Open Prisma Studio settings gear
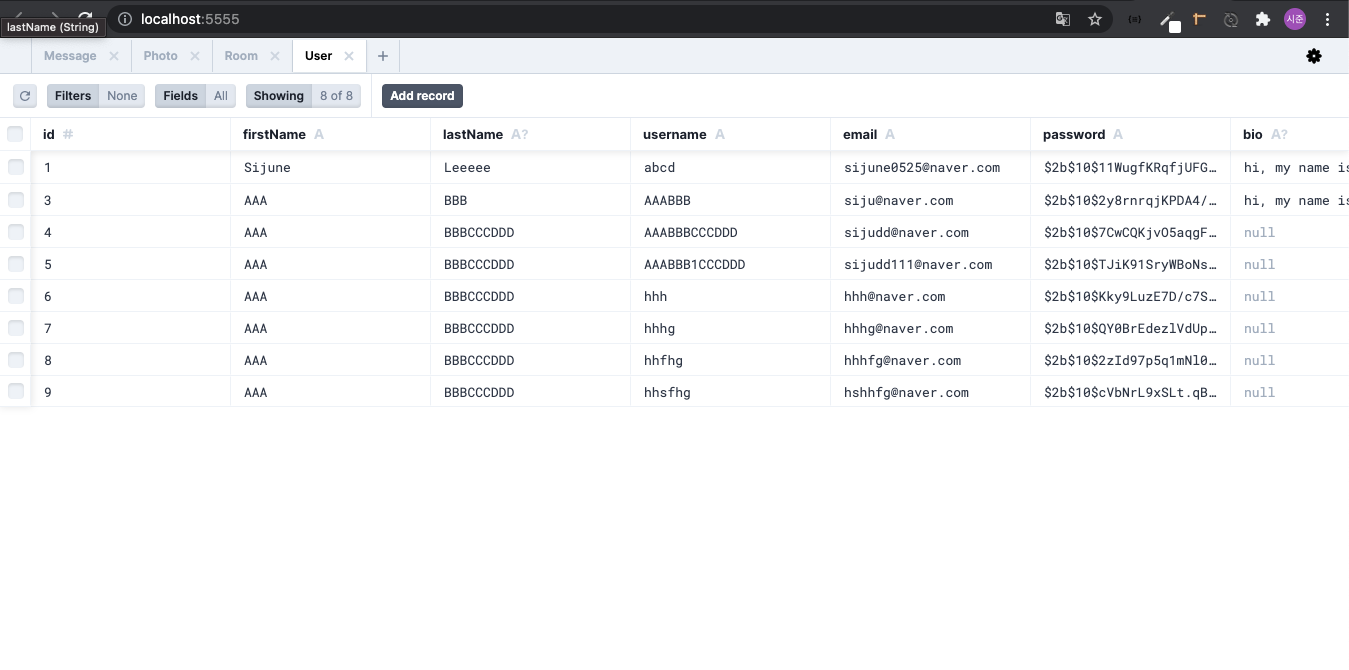Image resolution: width=1349 pixels, height=670 pixels. 1314,56
